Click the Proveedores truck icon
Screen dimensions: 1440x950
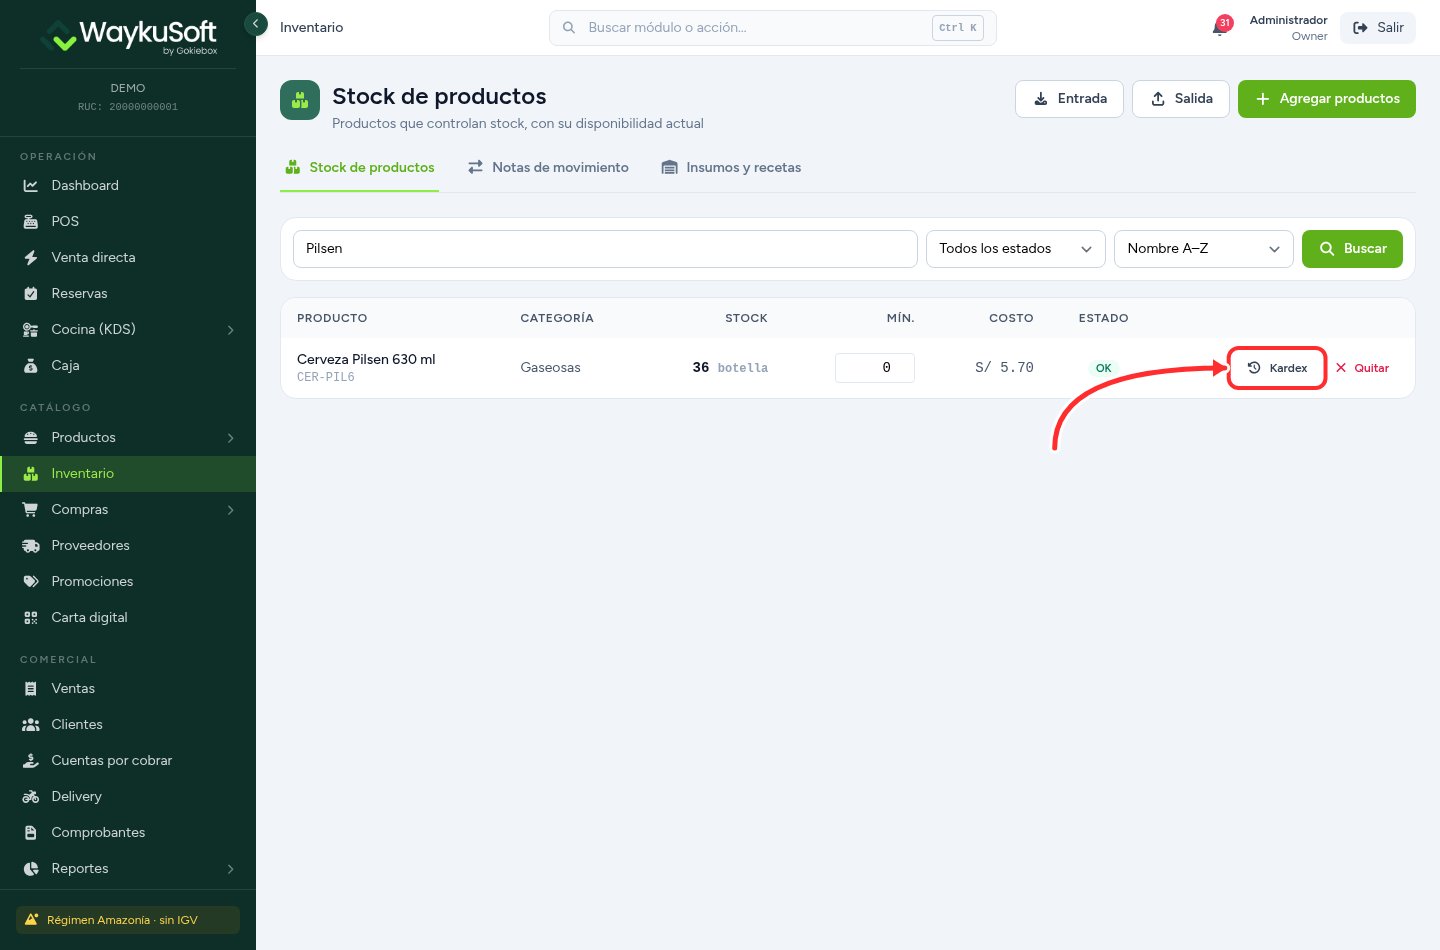pos(31,545)
